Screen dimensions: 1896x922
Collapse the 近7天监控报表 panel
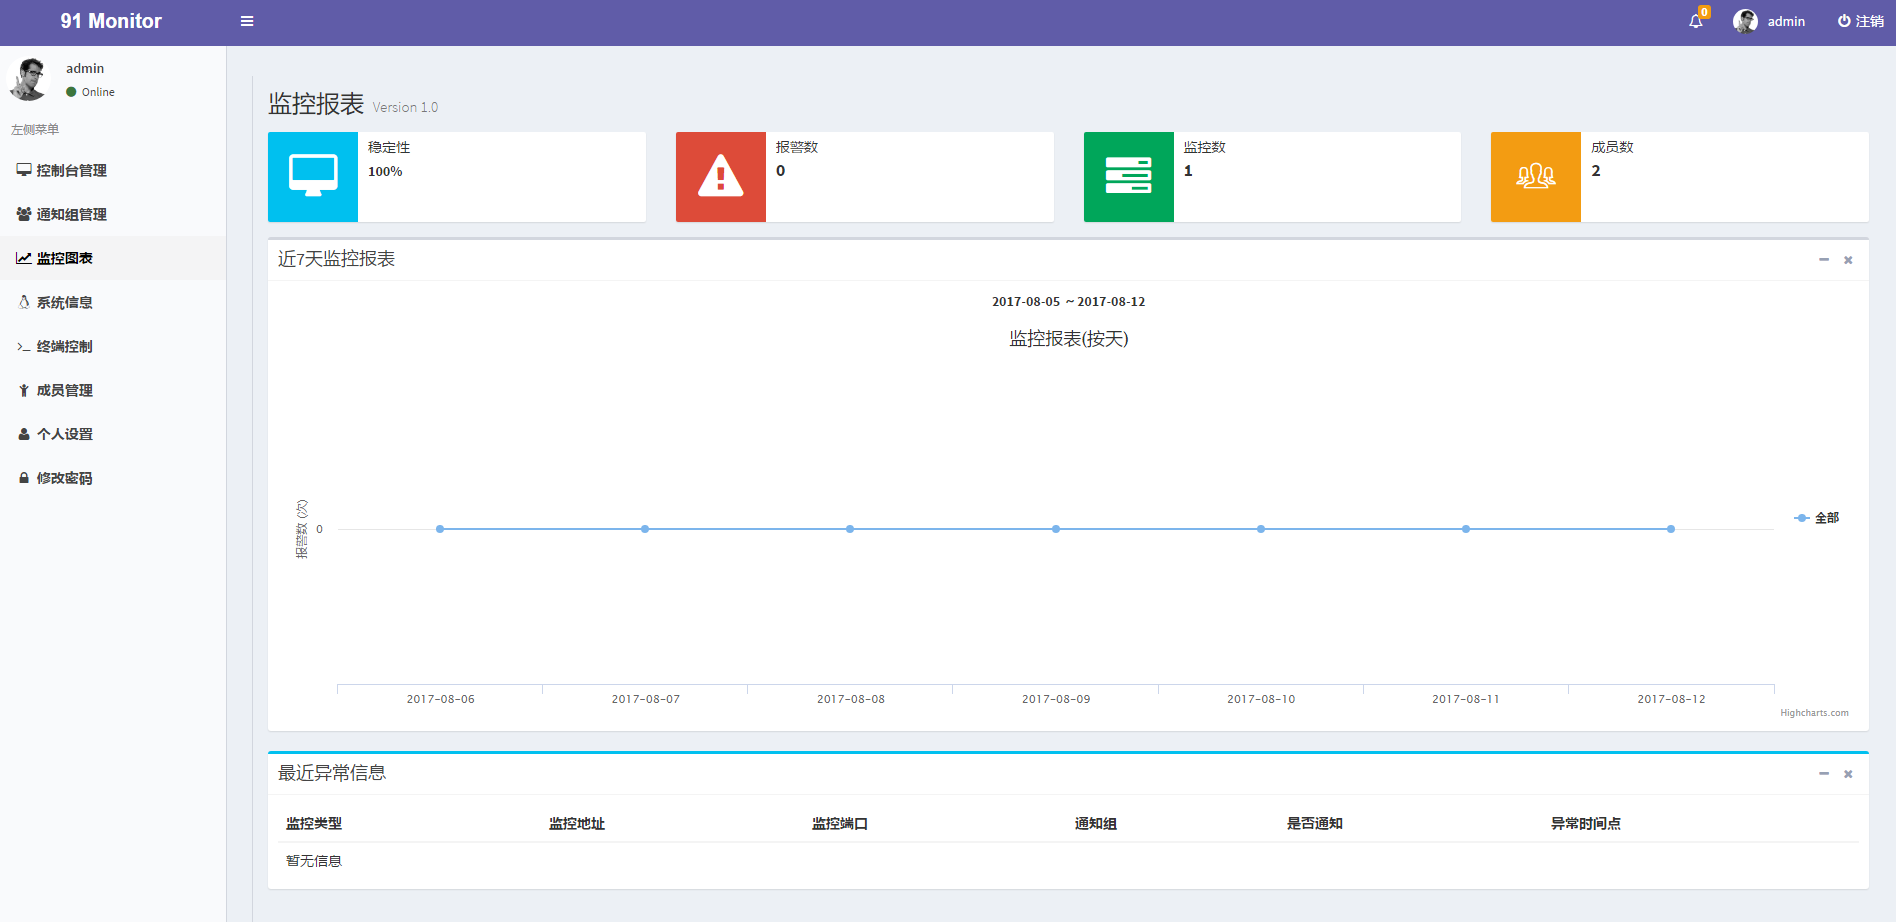[1824, 260]
